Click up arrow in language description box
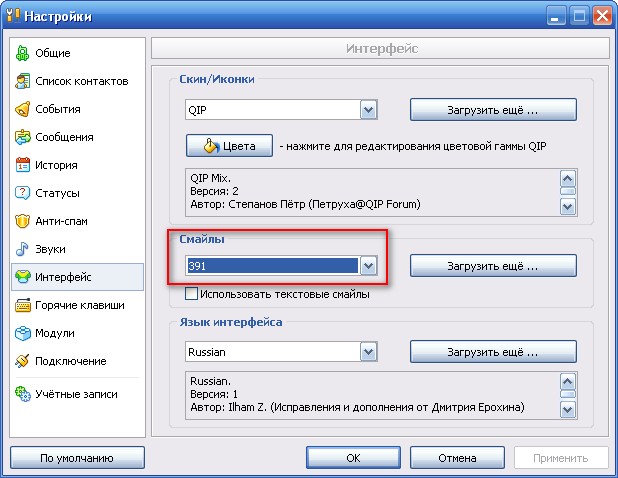The height and width of the screenshot is (478, 618). tap(568, 382)
